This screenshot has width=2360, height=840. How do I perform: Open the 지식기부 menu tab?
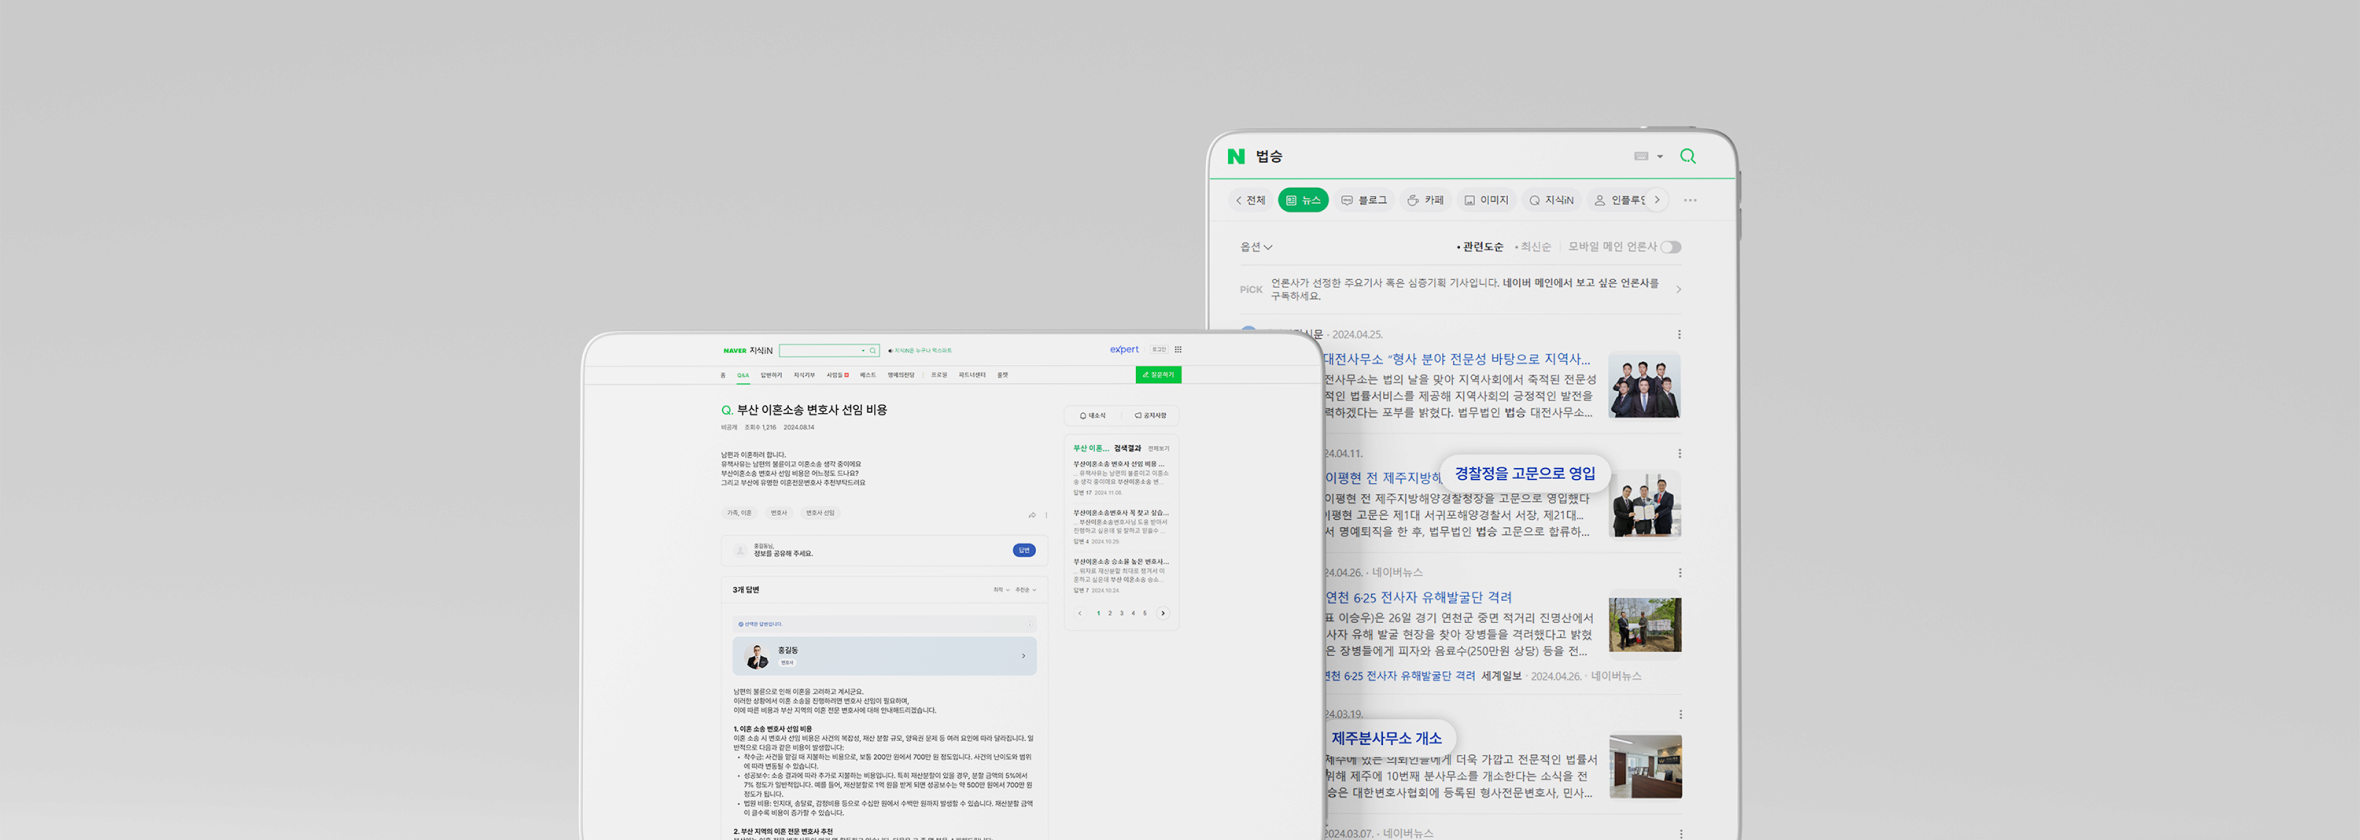(x=804, y=375)
